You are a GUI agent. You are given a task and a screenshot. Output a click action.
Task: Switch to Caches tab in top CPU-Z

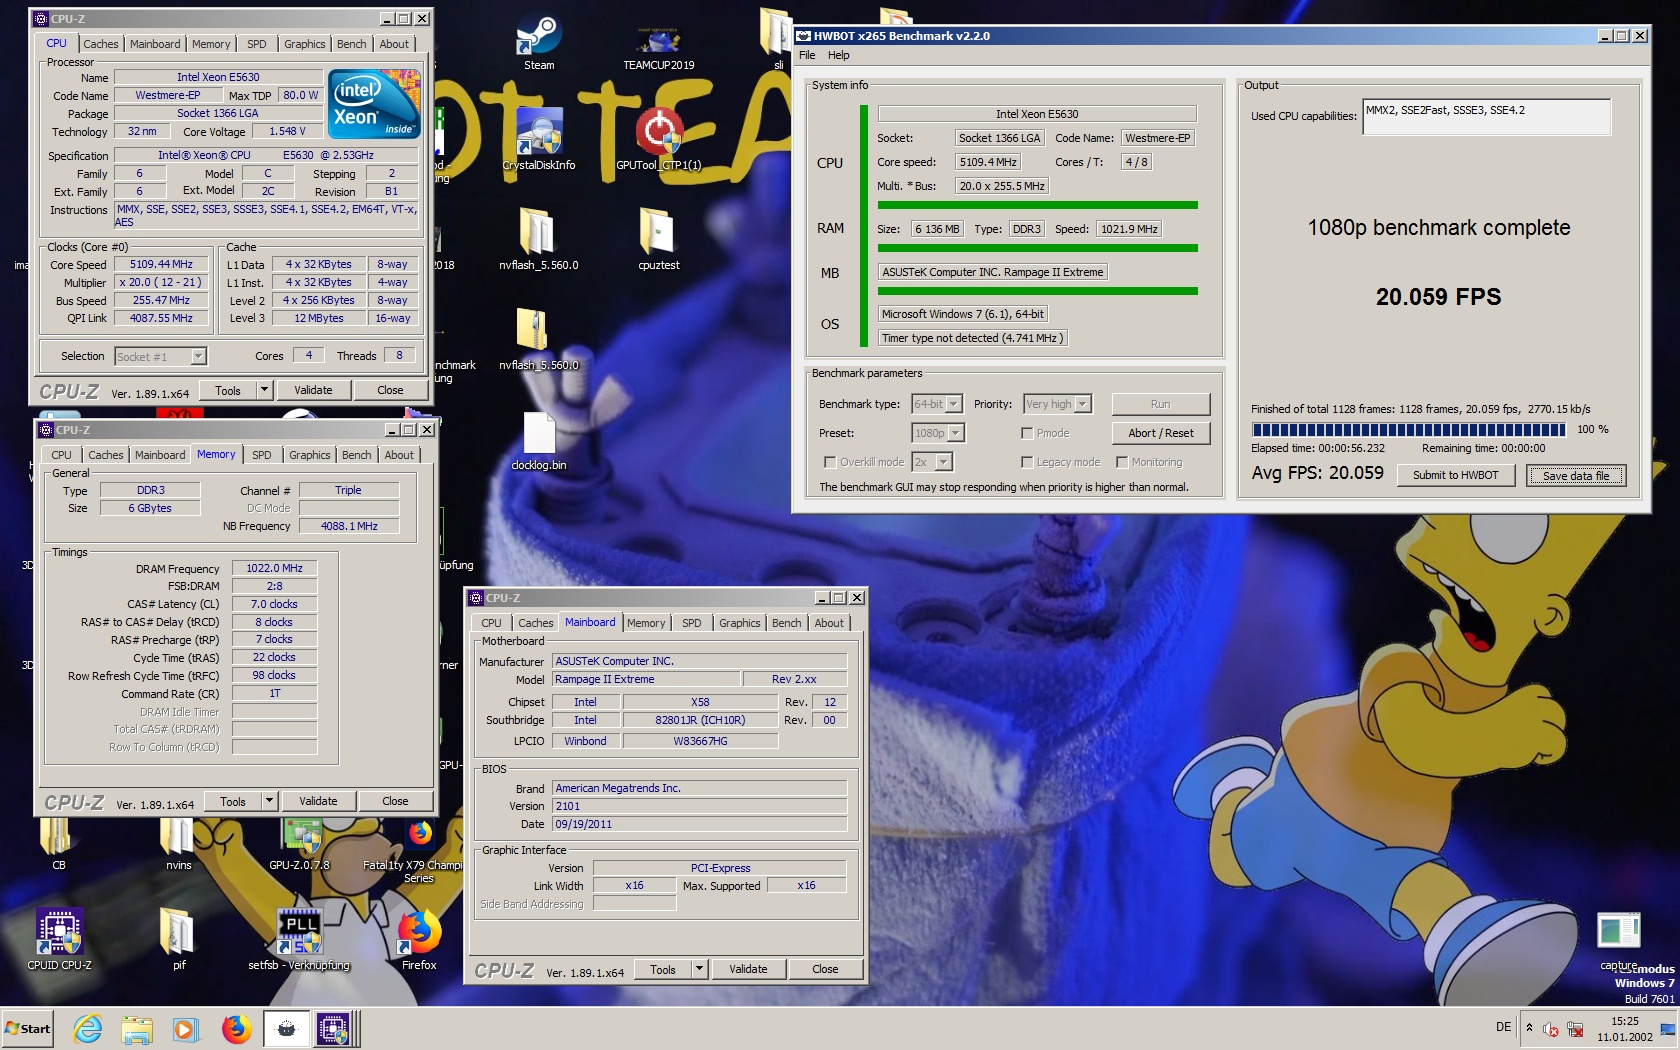pos(101,44)
